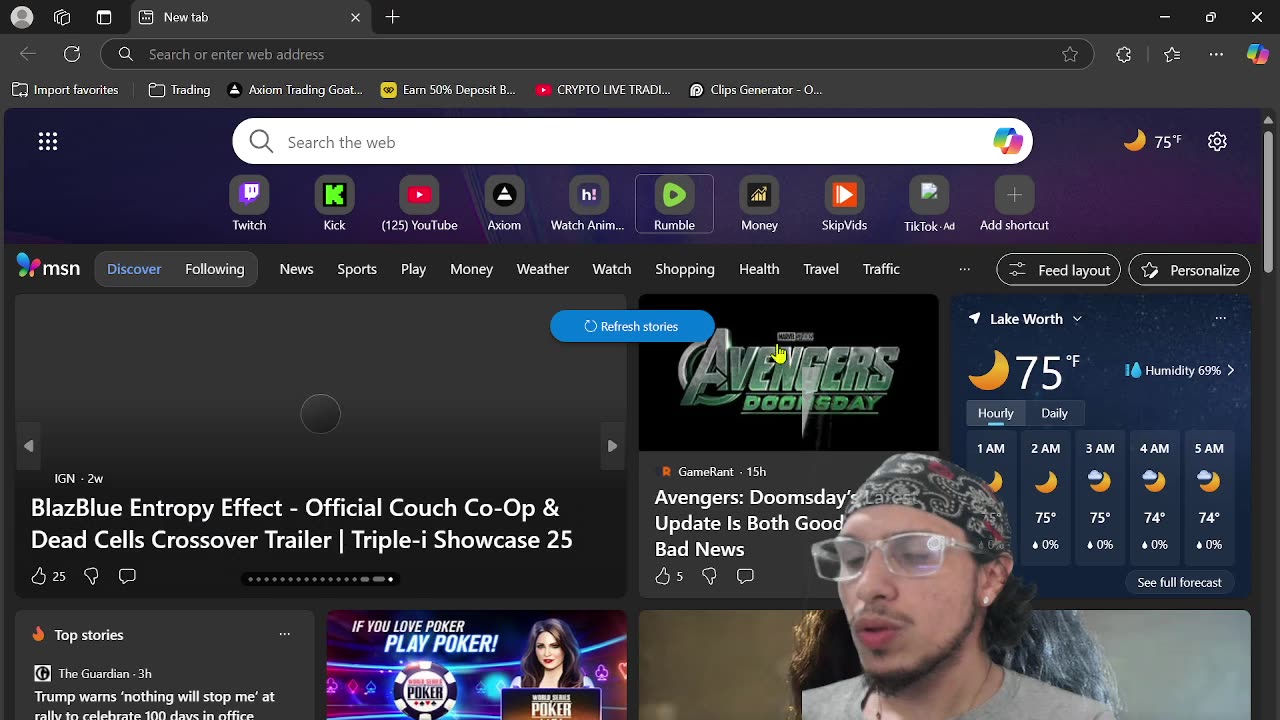The height and width of the screenshot is (720, 1280).
Task: Add this page to favorites star
Action: (x=1070, y=54)
